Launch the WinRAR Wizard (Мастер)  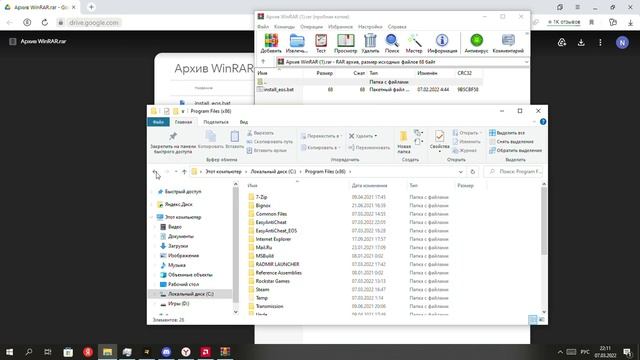[x=414, y=43]
